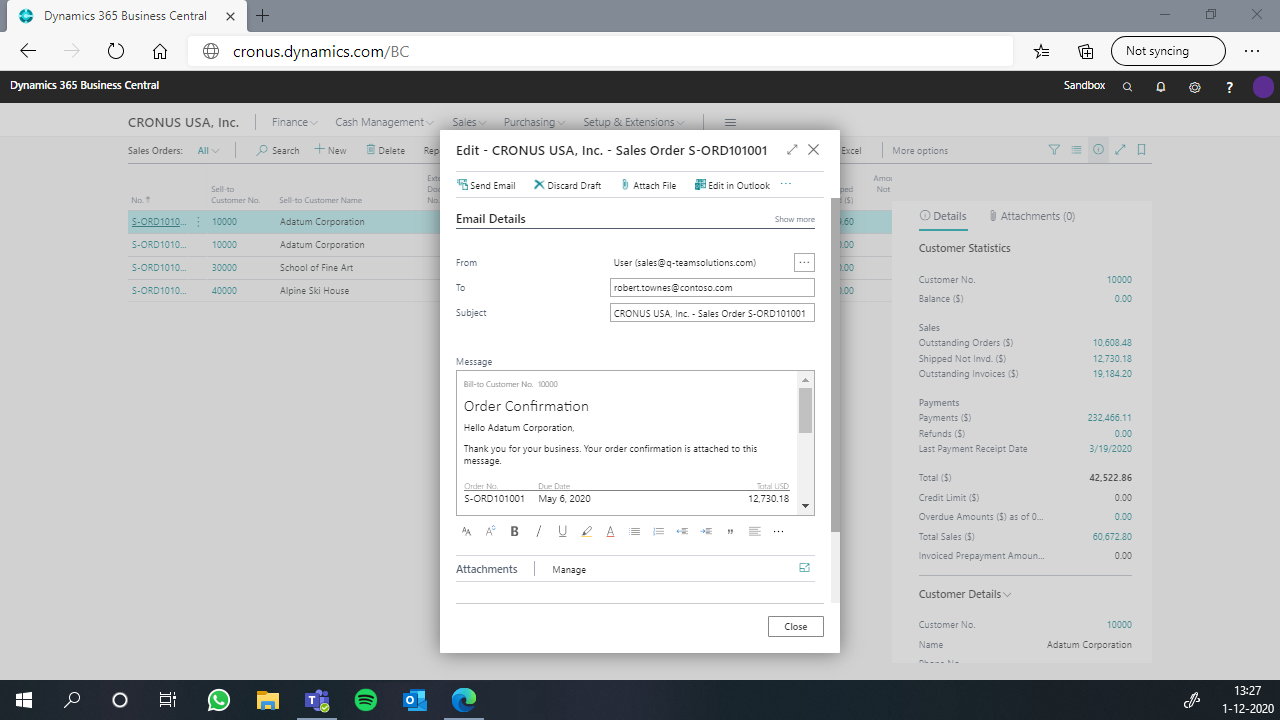Open the Setup & Extensions menu dropdown
Viewport: 1280px width, 720px height.
[x=635, y=122]
